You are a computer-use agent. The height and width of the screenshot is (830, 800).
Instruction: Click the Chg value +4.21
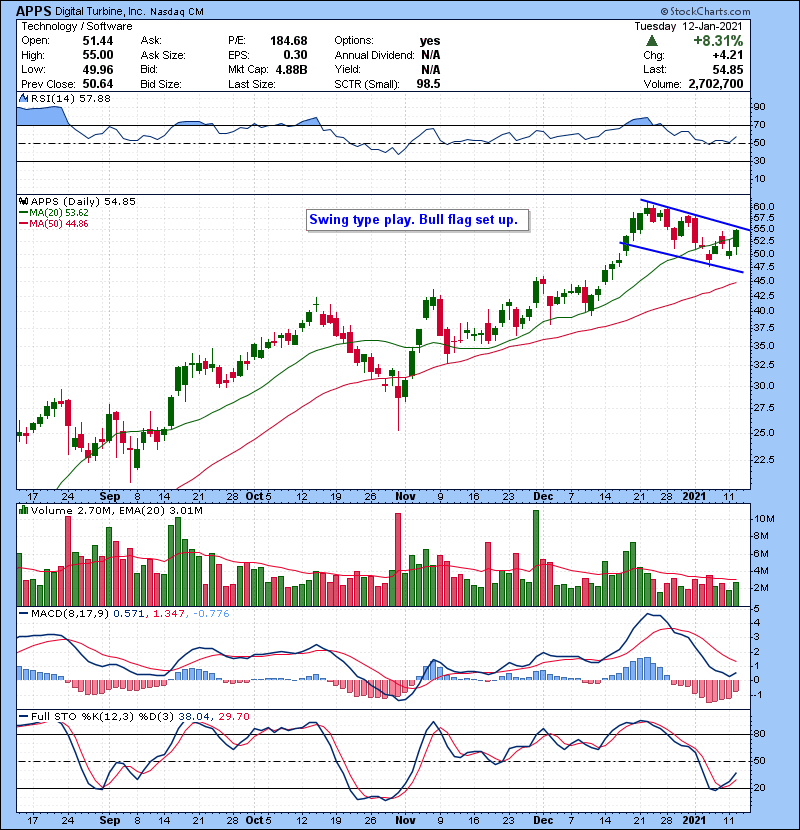click(728, 55)
